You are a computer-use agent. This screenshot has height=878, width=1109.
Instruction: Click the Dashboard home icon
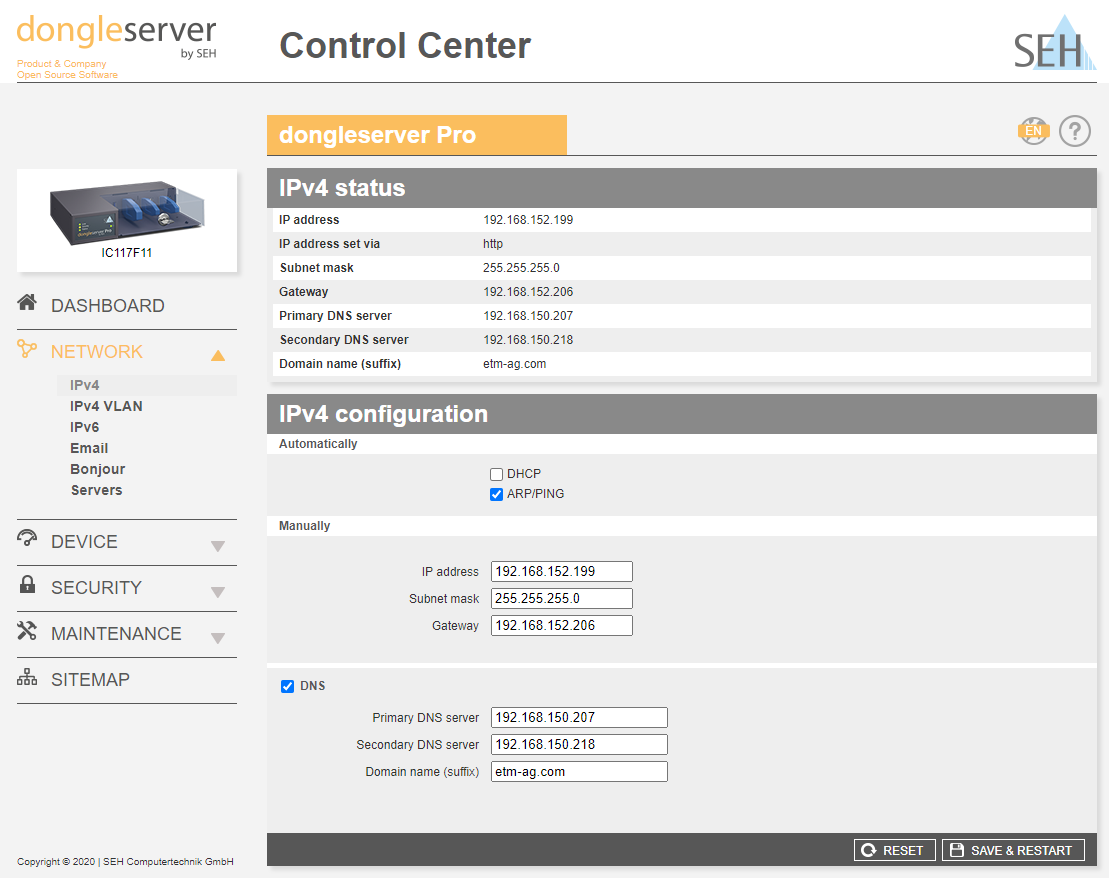click(x=27, y=303)
